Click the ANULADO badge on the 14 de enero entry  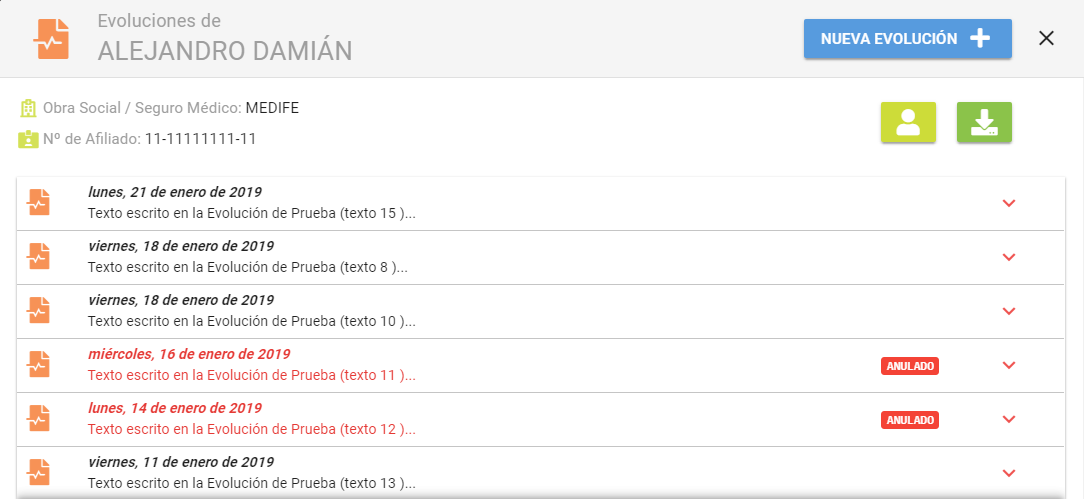pyautogui.click(x=910, y=420)
